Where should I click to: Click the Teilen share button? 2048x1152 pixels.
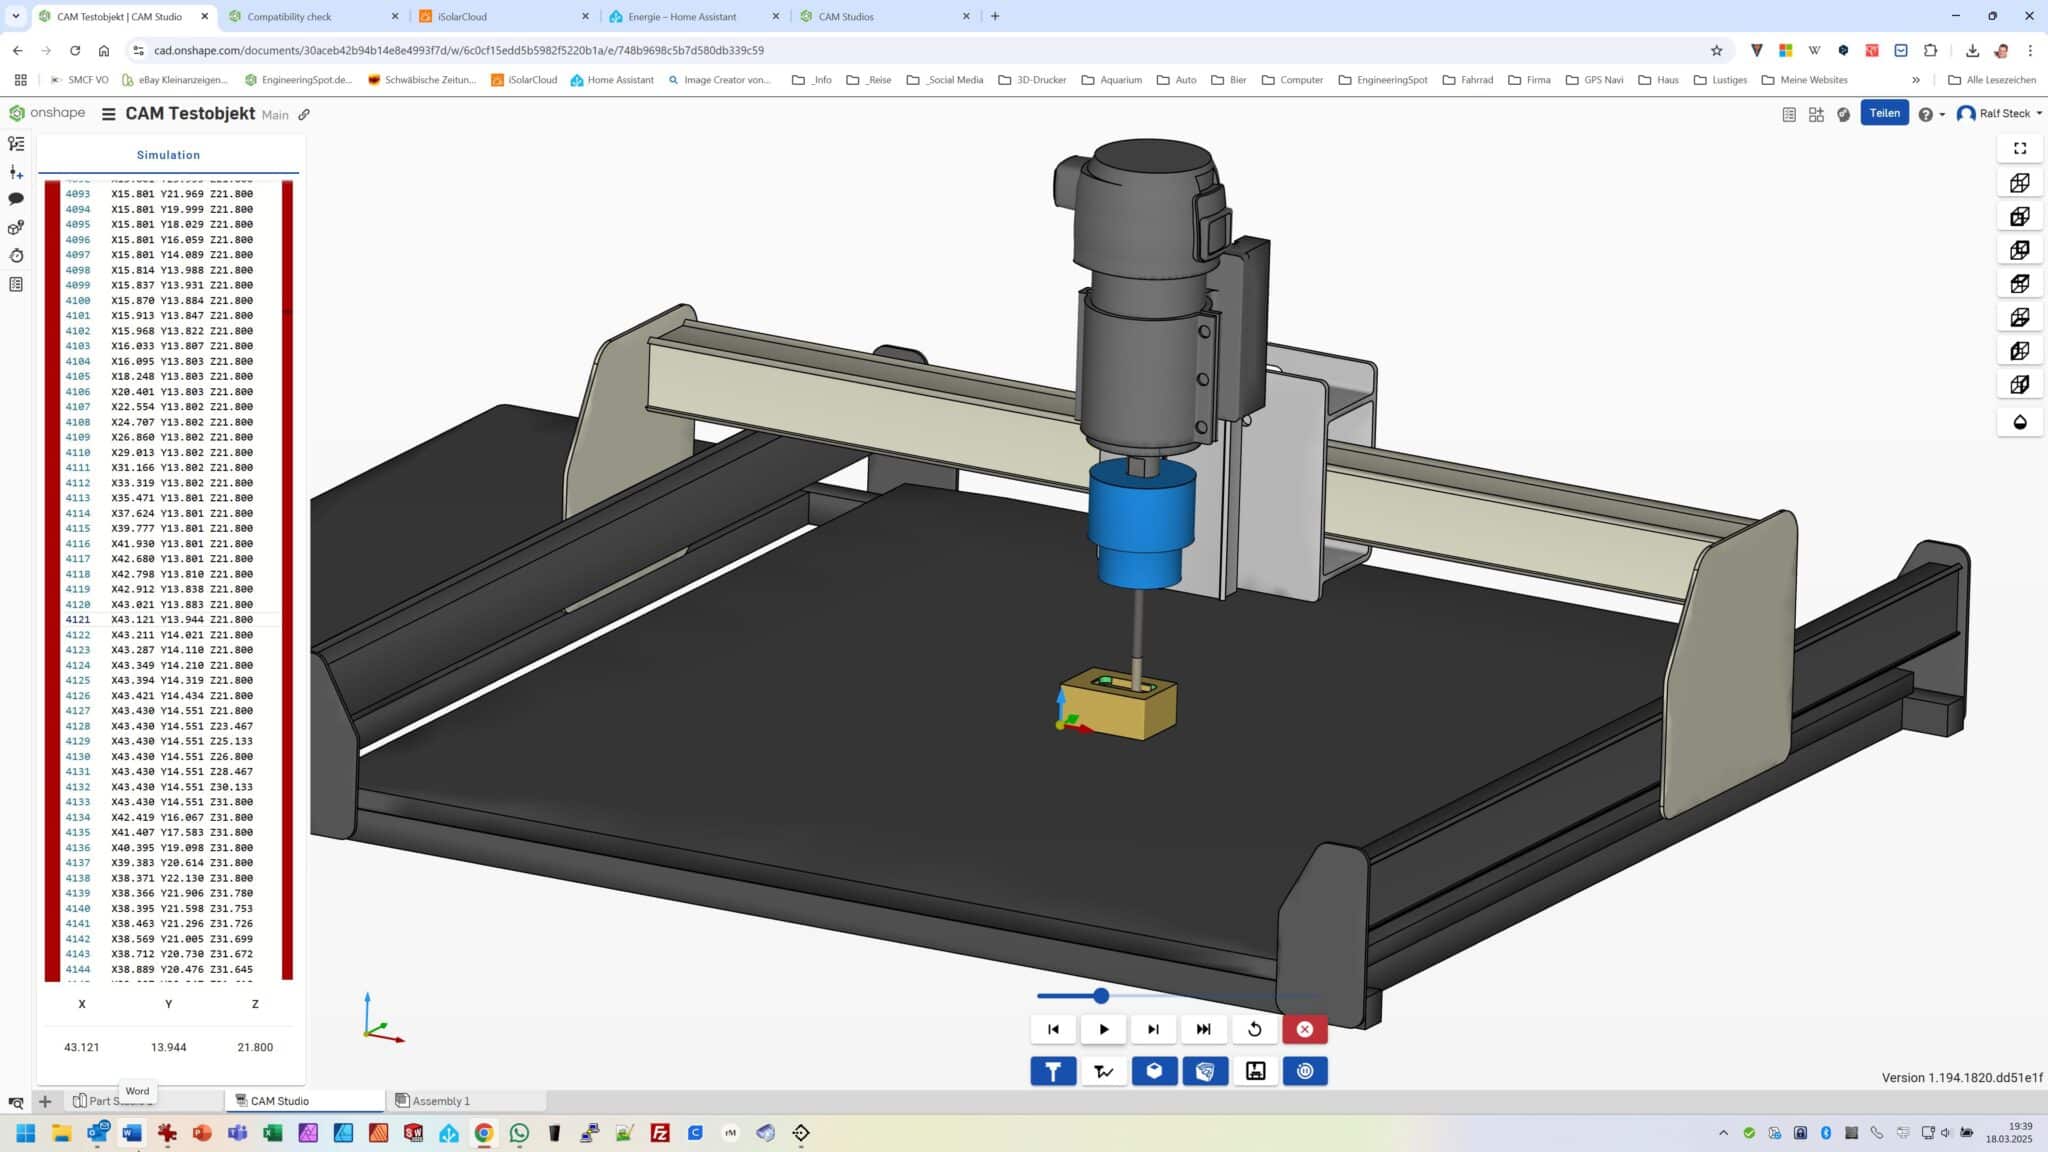tap(1886, 112)
